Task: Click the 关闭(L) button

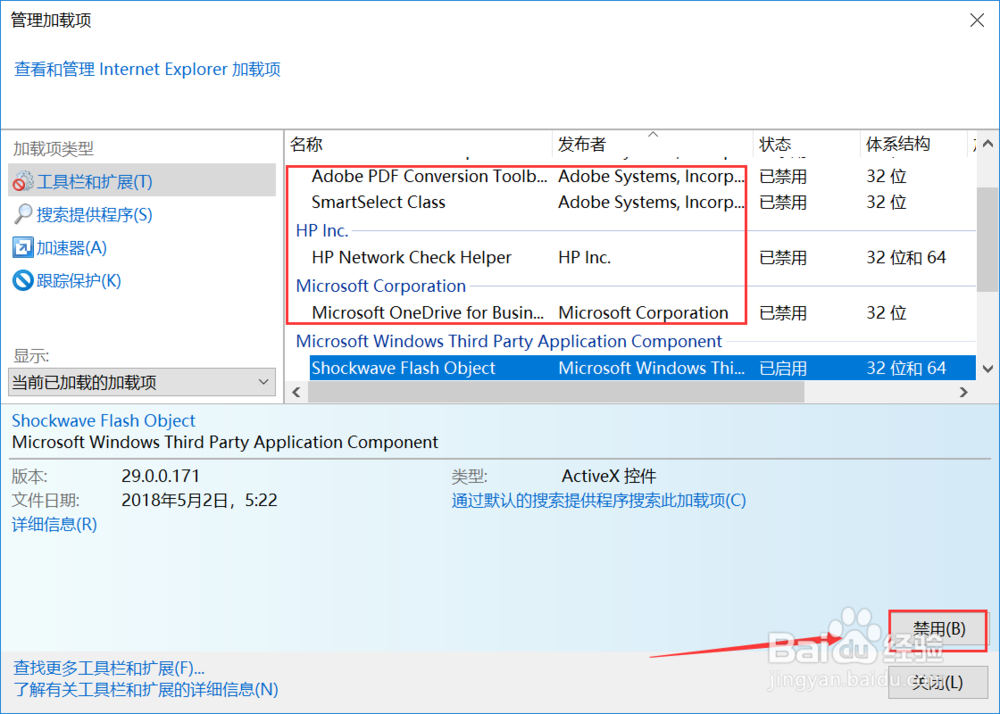Action: point(938,683)
